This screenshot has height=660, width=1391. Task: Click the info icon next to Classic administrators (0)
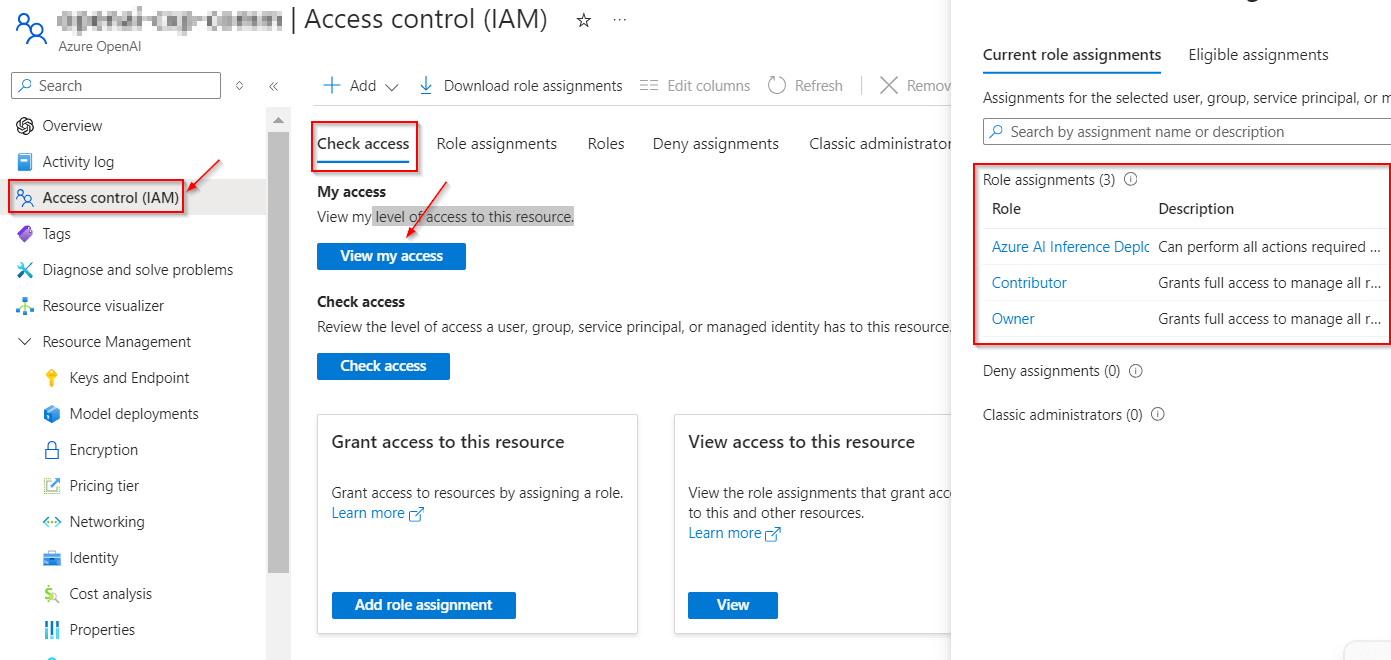click(1157, 414)
